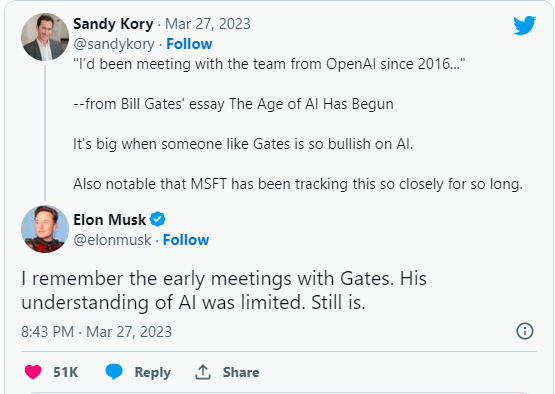
Task: Click the Reply text label
Action: pos(153,372)
